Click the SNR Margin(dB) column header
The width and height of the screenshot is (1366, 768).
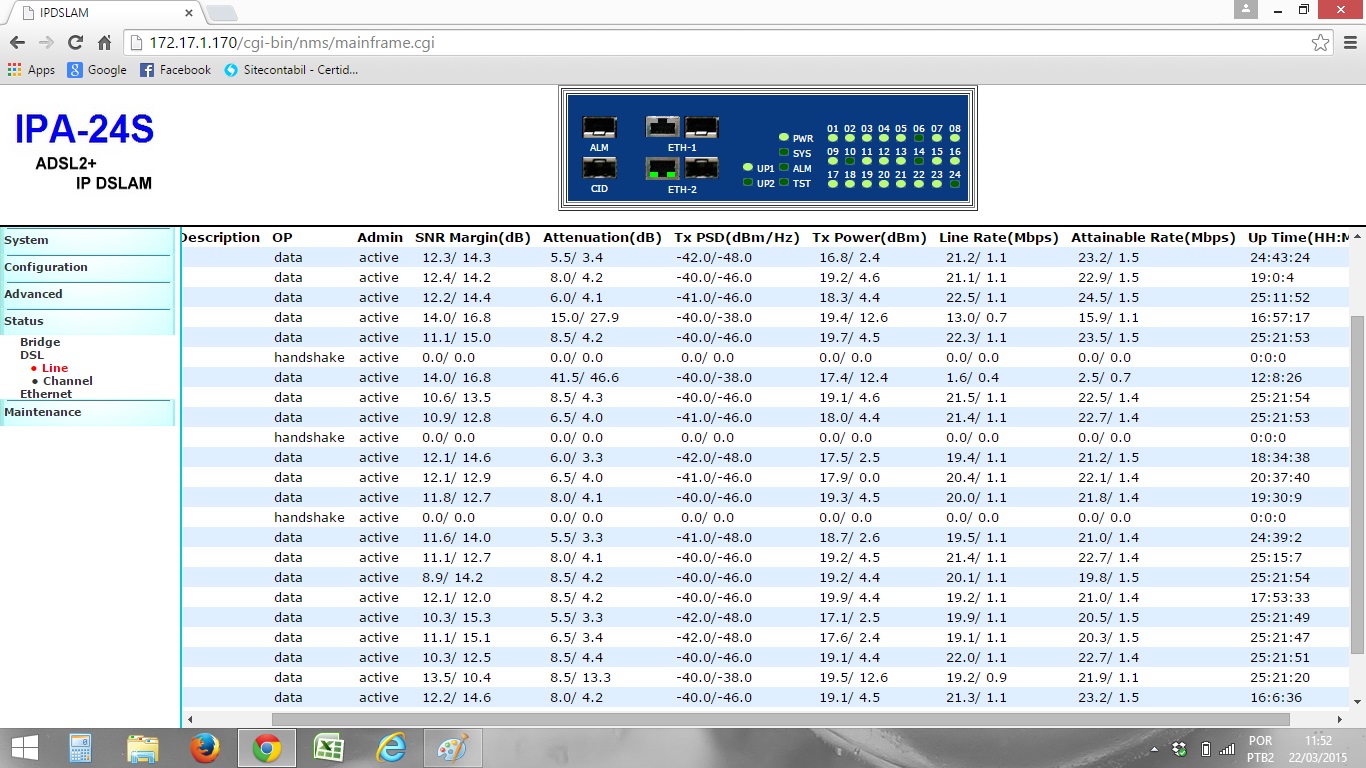point(472,238)
